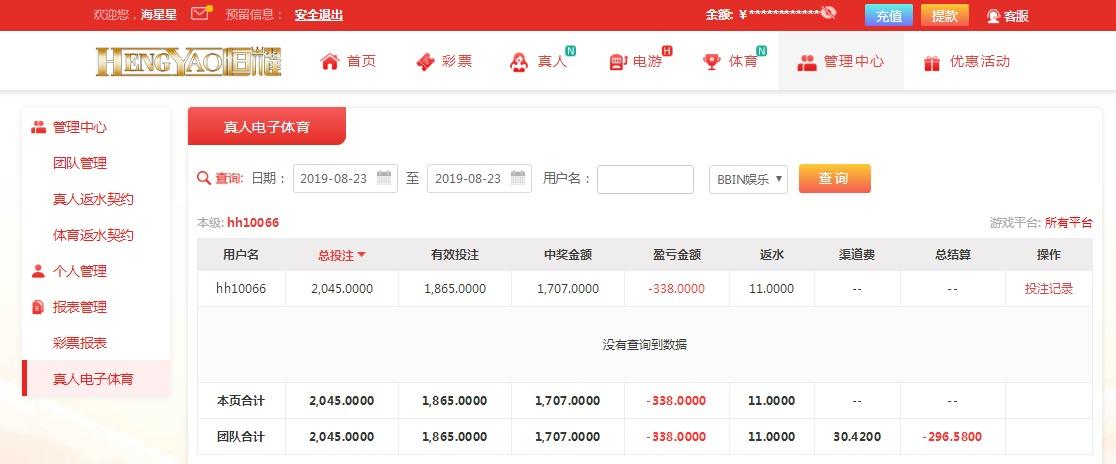Click username cell hh10066 in the table

(x=241, y=288)
